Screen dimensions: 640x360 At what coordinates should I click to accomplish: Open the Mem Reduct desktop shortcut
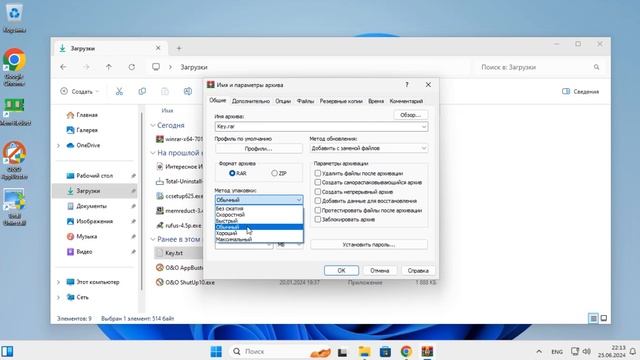(15, 111)
